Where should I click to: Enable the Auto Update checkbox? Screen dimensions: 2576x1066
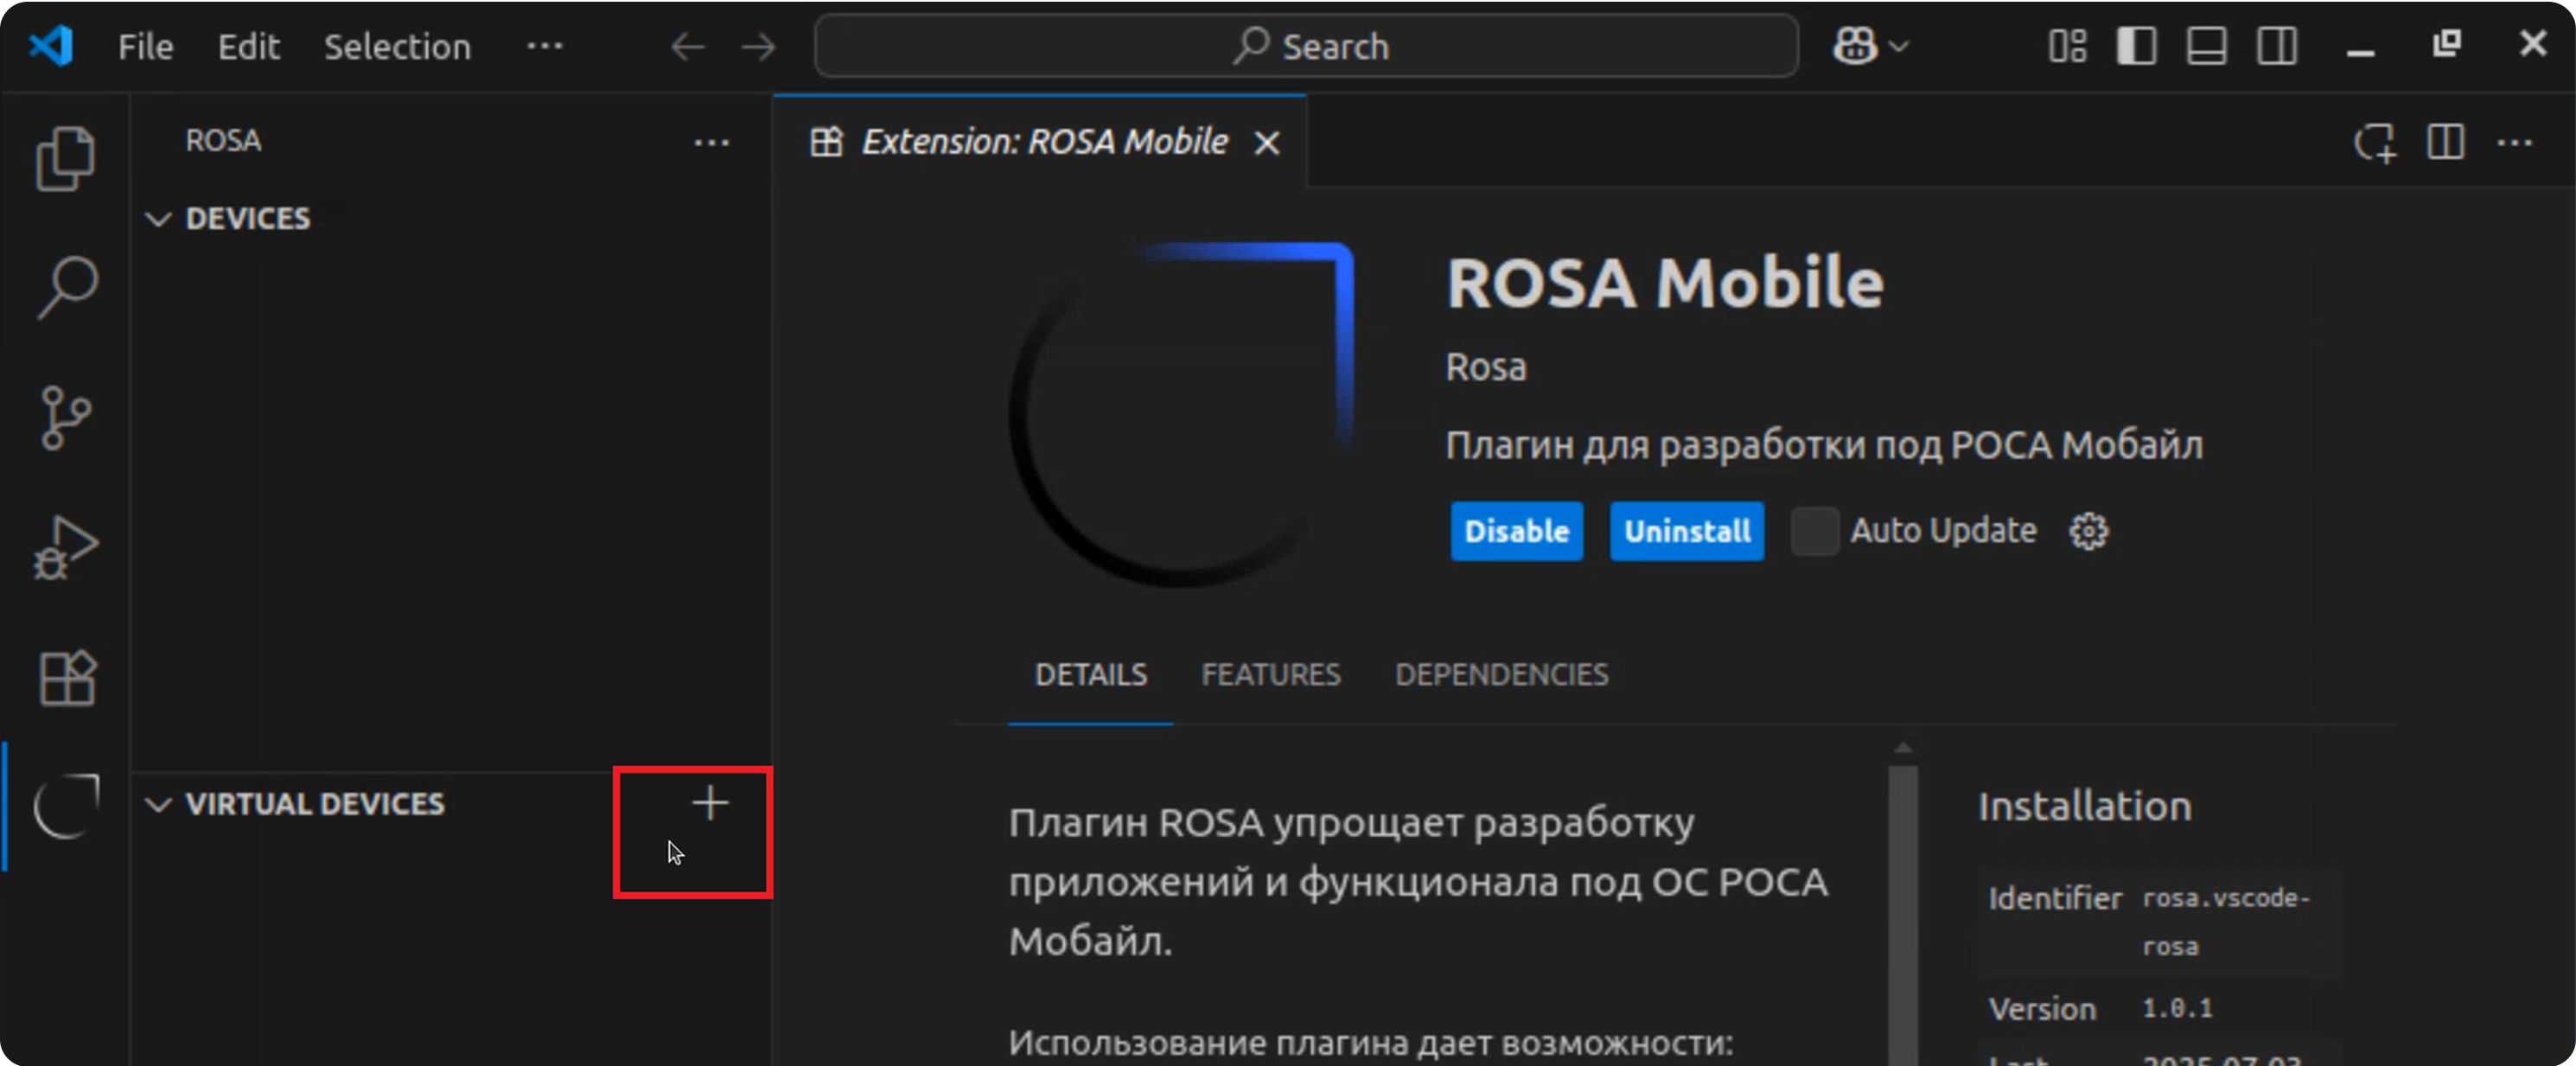click(1814, 531)
